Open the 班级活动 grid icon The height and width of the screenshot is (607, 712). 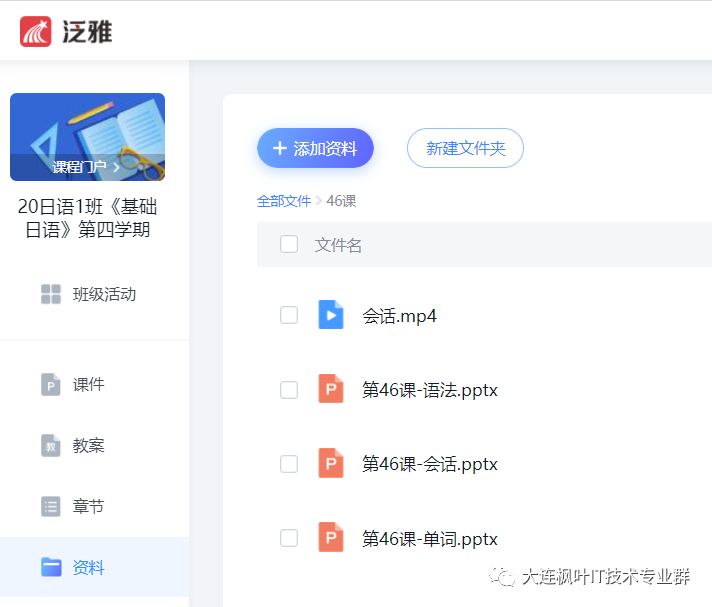51,294
